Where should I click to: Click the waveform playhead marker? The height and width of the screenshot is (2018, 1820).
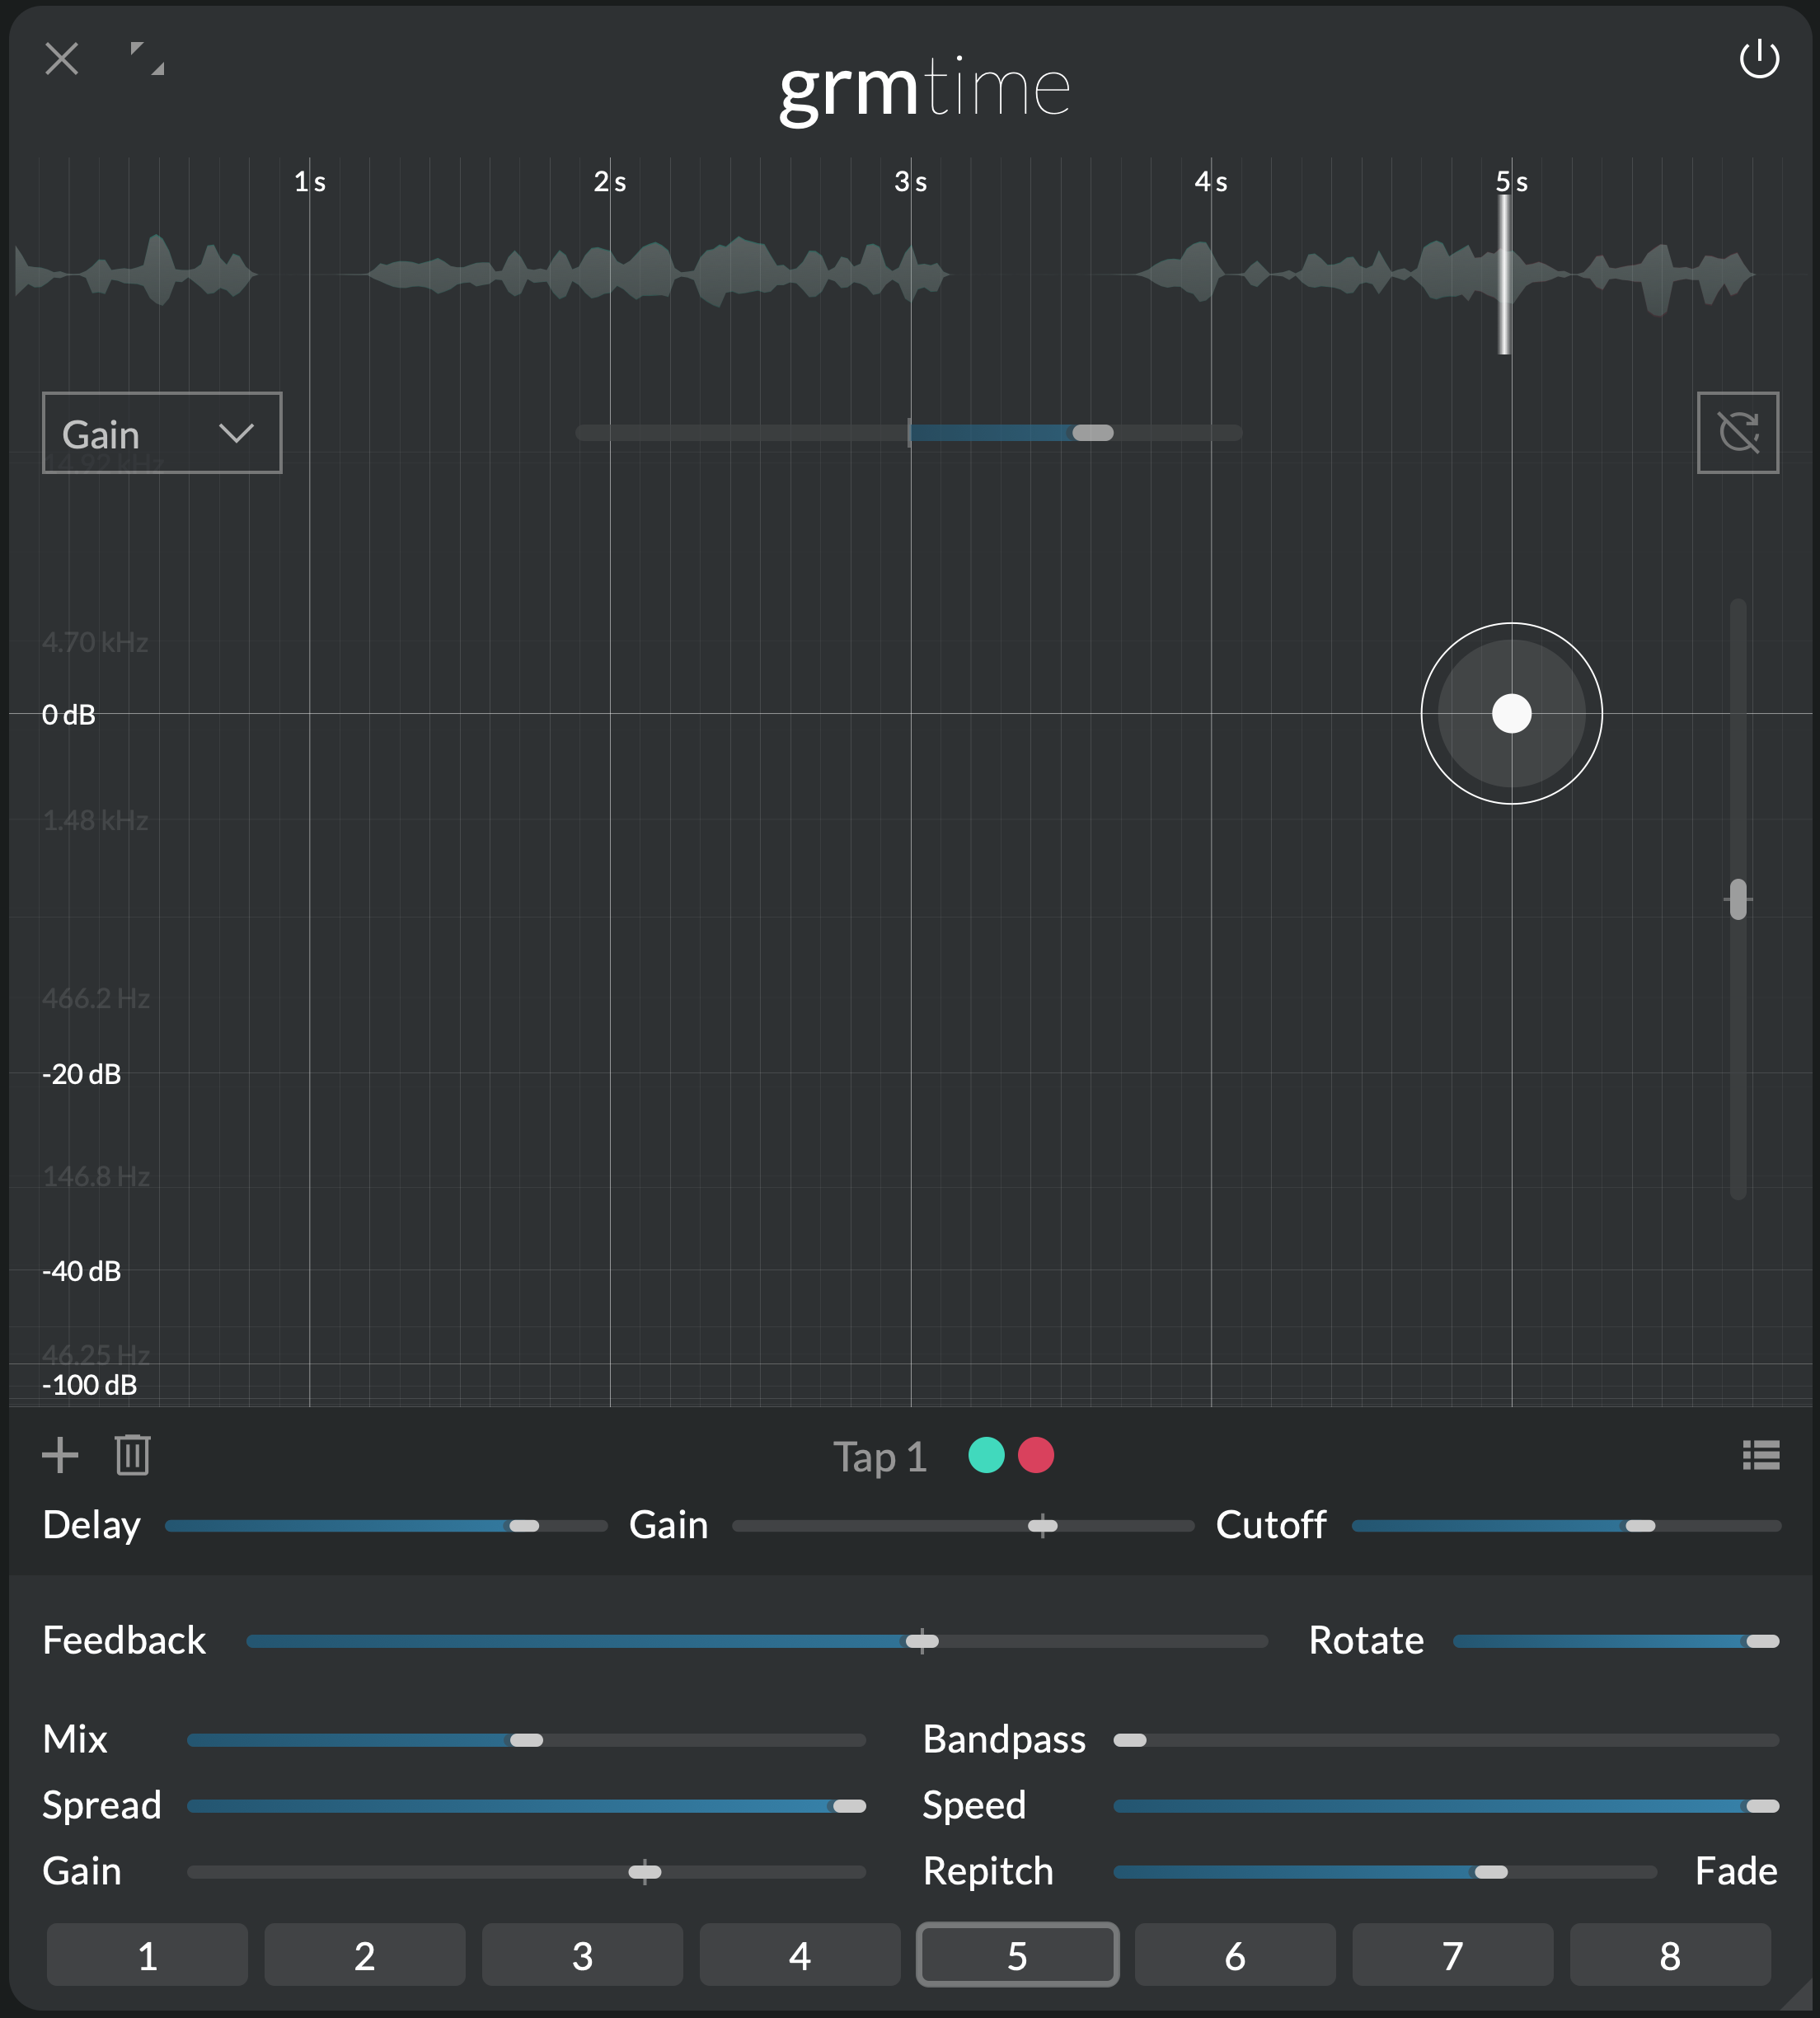click(1504, 275)
